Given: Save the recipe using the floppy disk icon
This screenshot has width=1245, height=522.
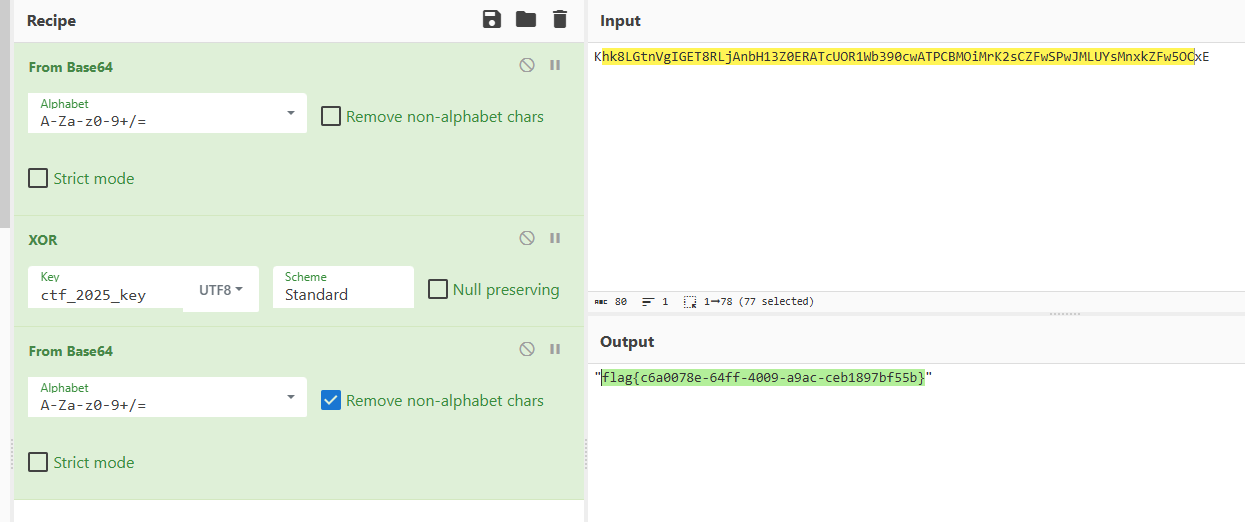Looking at the screenshot, I should (491, 20).
